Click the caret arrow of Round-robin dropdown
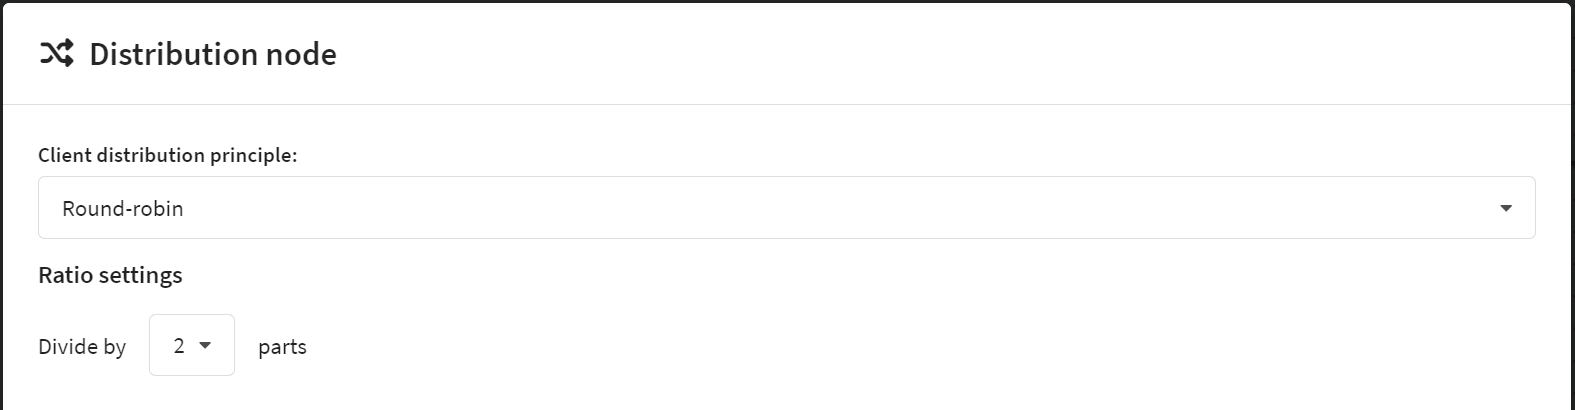The image size is (1575, 410). click(1505, 208)
